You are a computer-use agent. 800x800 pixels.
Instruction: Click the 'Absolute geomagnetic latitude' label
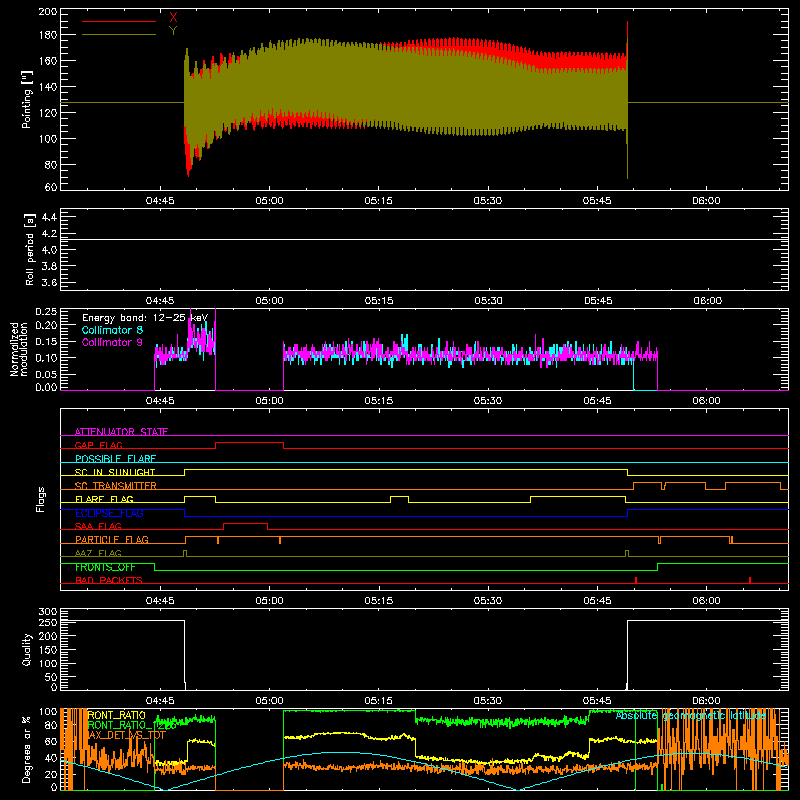pos(691,716)
